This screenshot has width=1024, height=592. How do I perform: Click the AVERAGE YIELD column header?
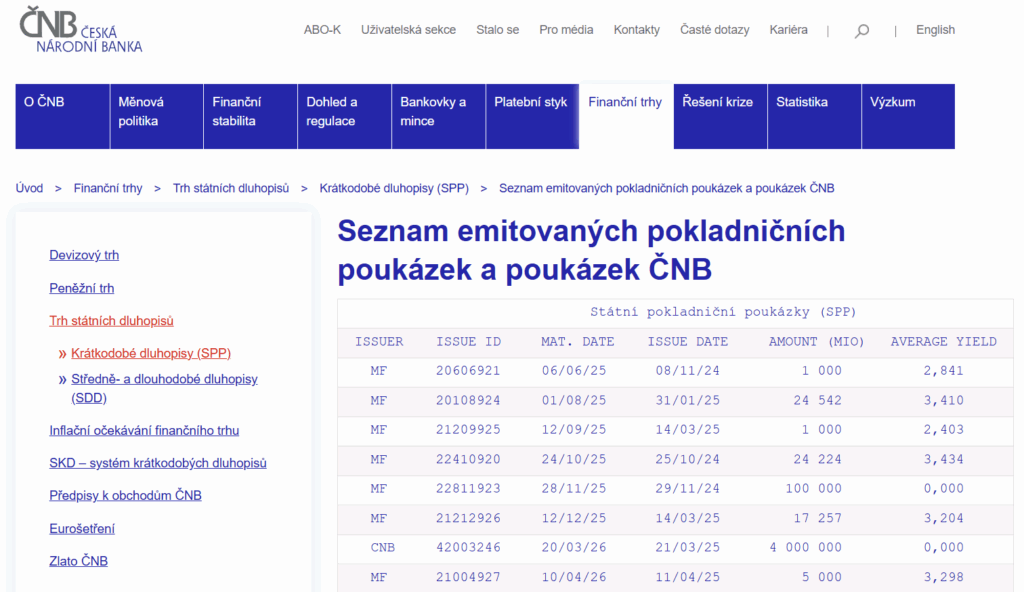[x=944, y=342]
